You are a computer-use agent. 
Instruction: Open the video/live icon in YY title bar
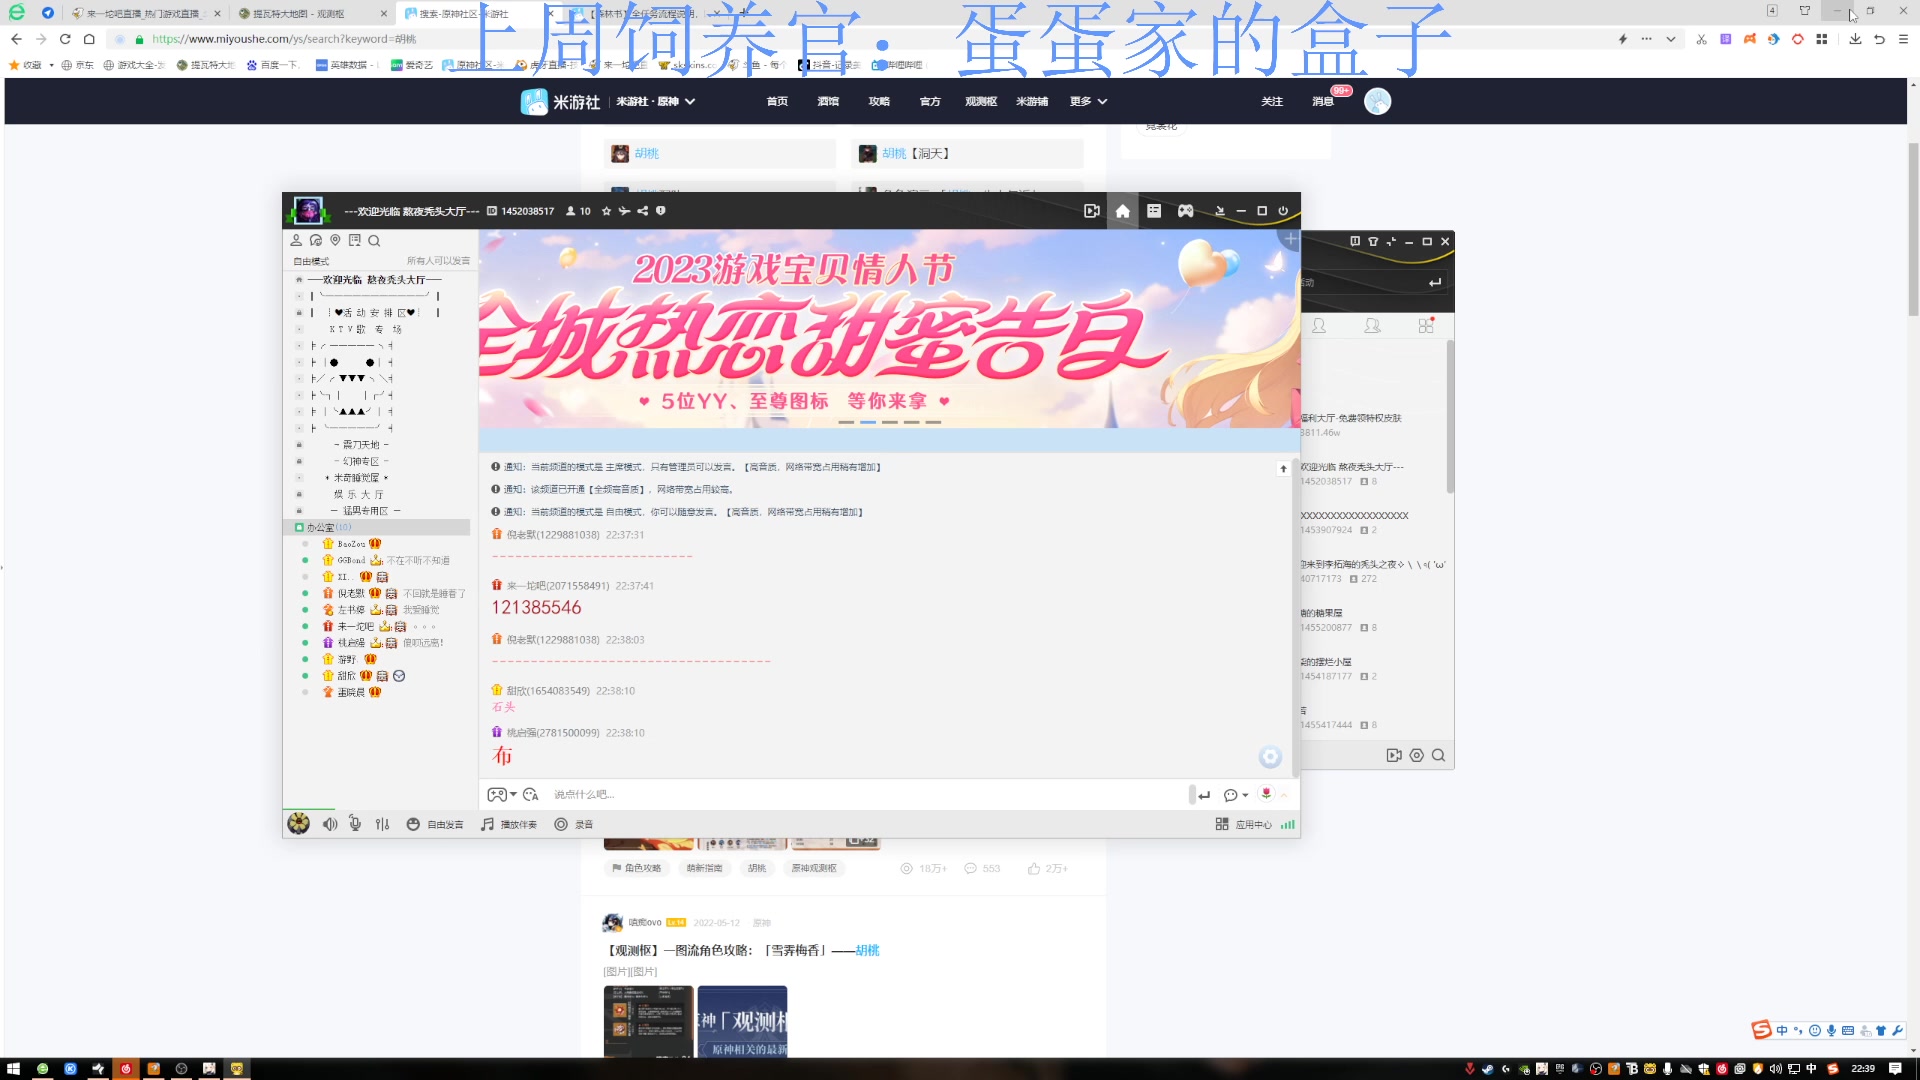tap(1091, 211)
